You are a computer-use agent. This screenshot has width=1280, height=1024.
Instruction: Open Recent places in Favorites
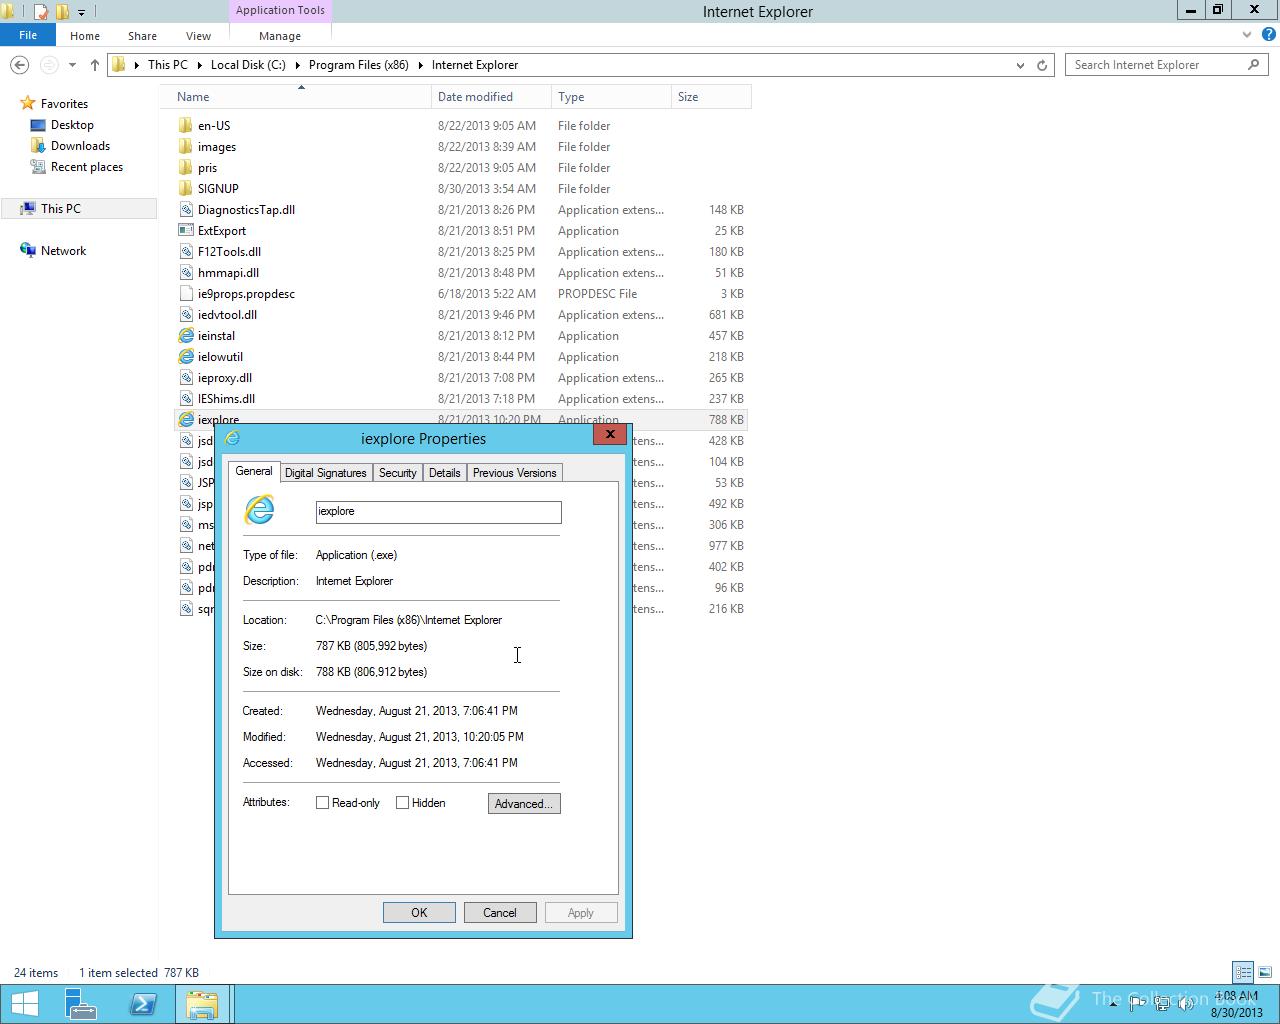87,167
